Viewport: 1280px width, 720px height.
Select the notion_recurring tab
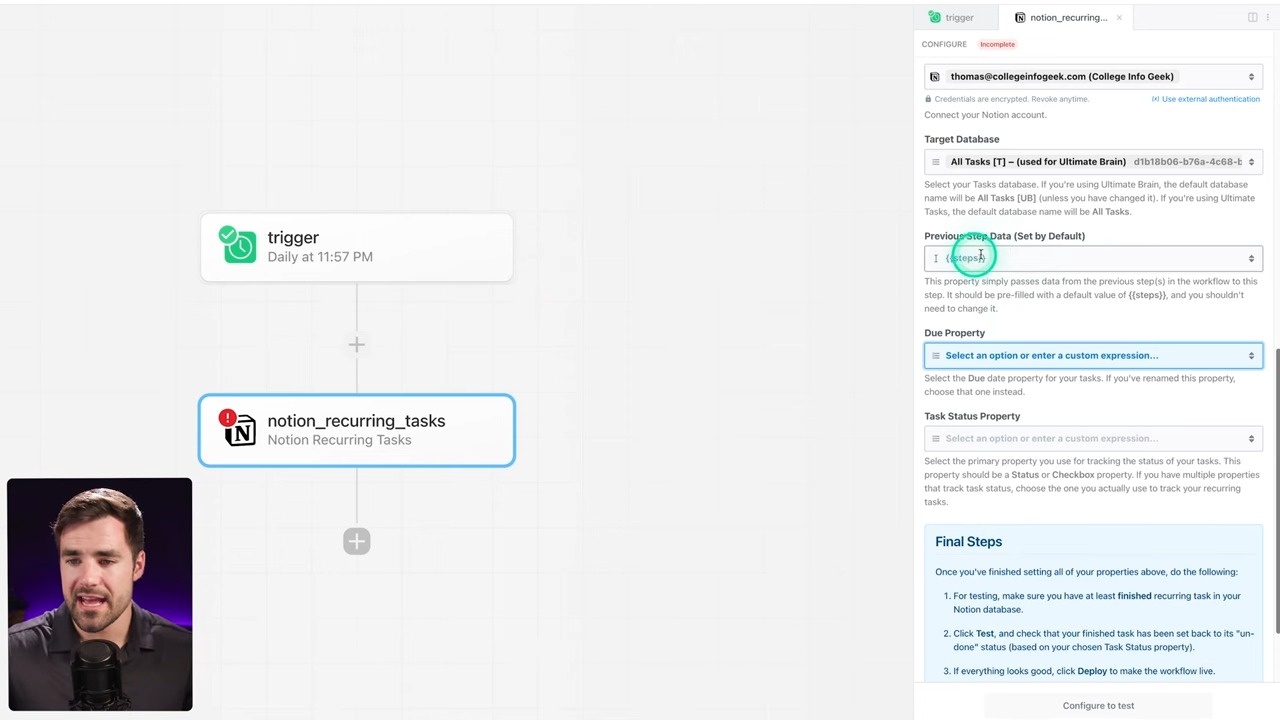tap(1061, 17)
